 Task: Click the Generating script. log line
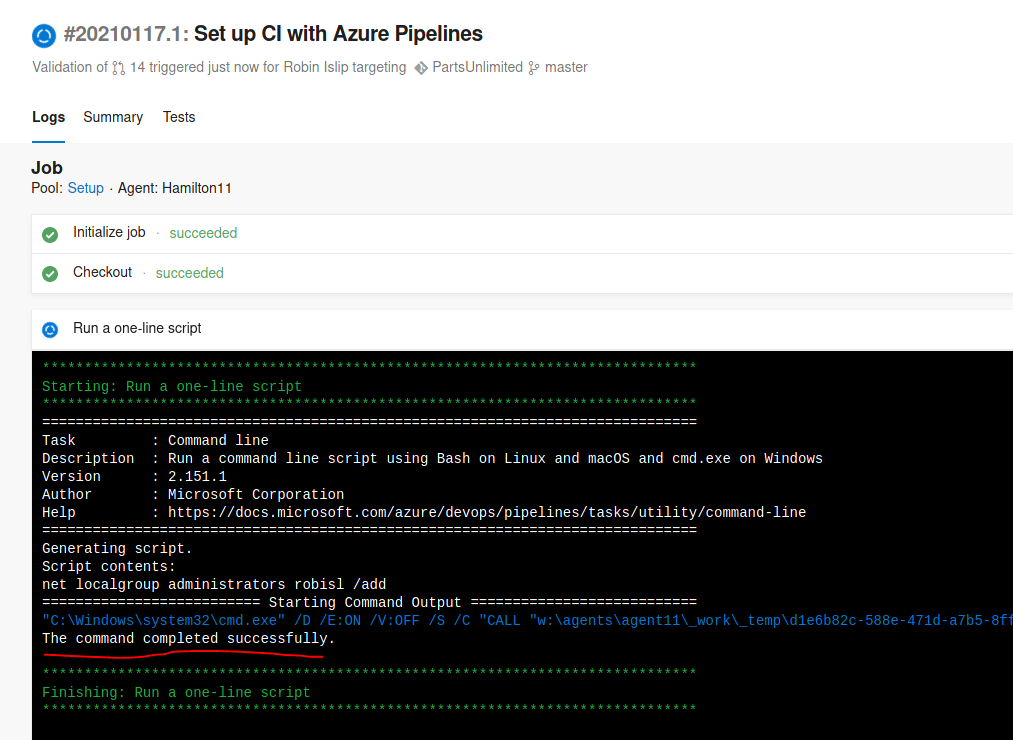pos(117,549)
